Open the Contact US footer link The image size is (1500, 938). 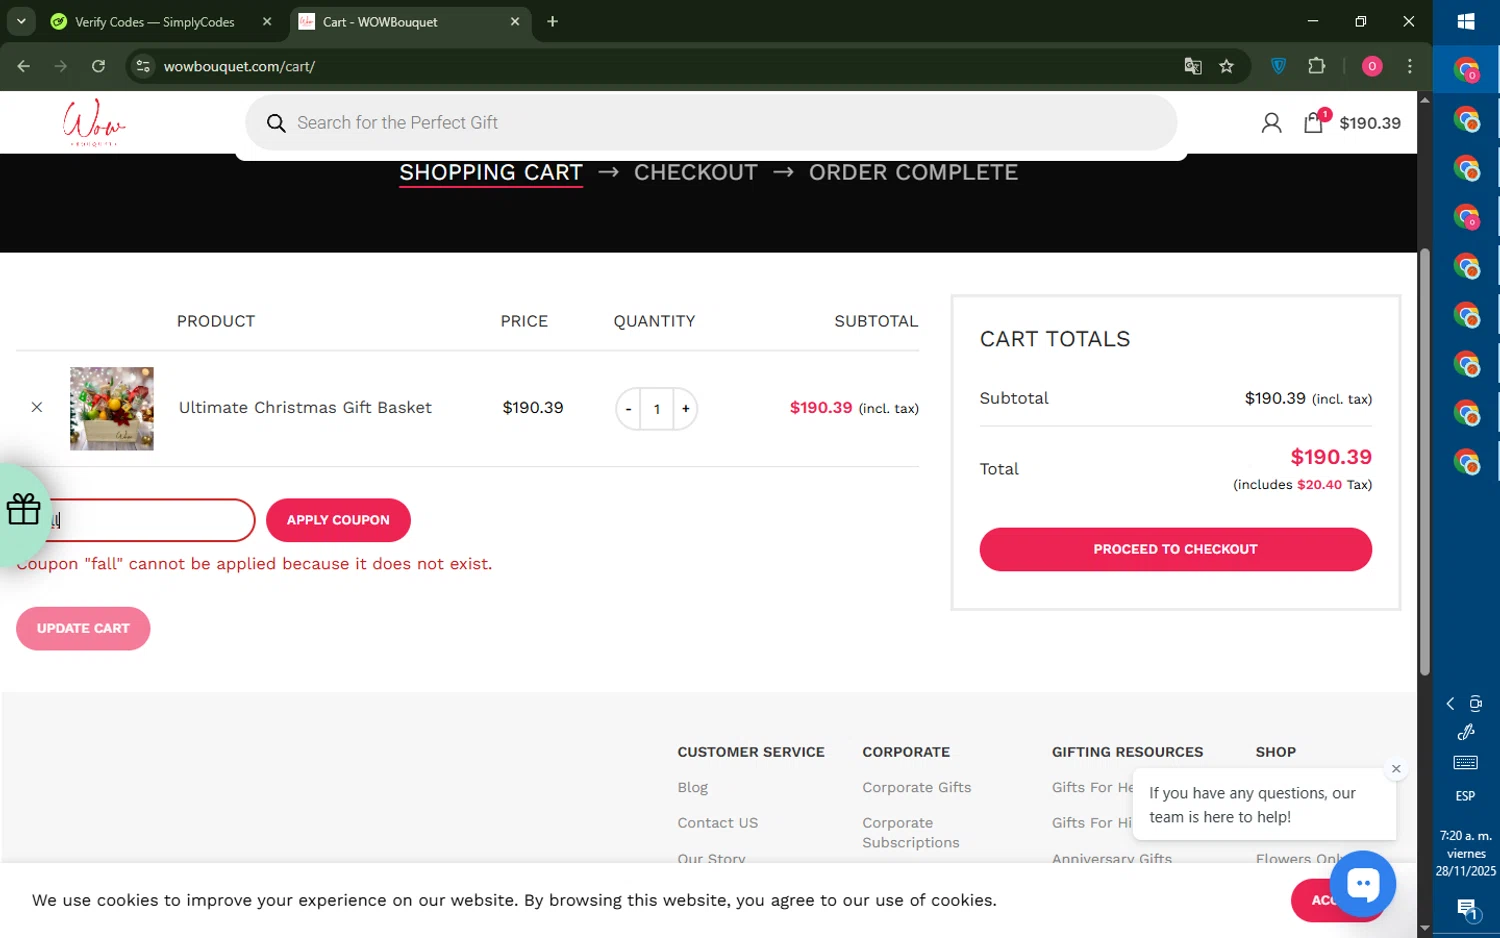pyautogui.click(x=717, y=823)
